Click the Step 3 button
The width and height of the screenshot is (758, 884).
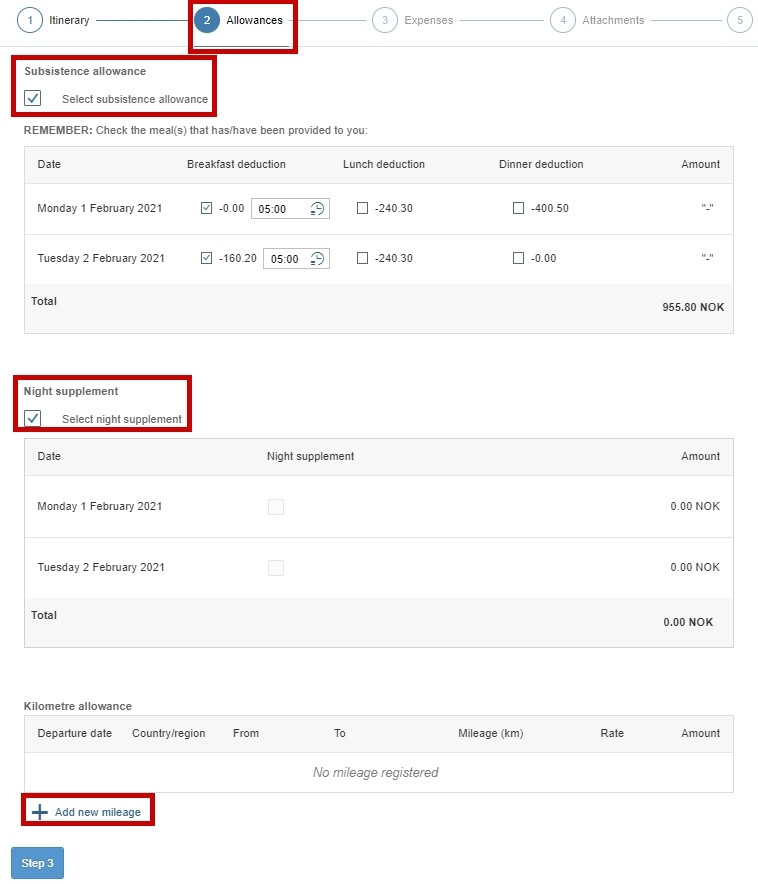37,863
